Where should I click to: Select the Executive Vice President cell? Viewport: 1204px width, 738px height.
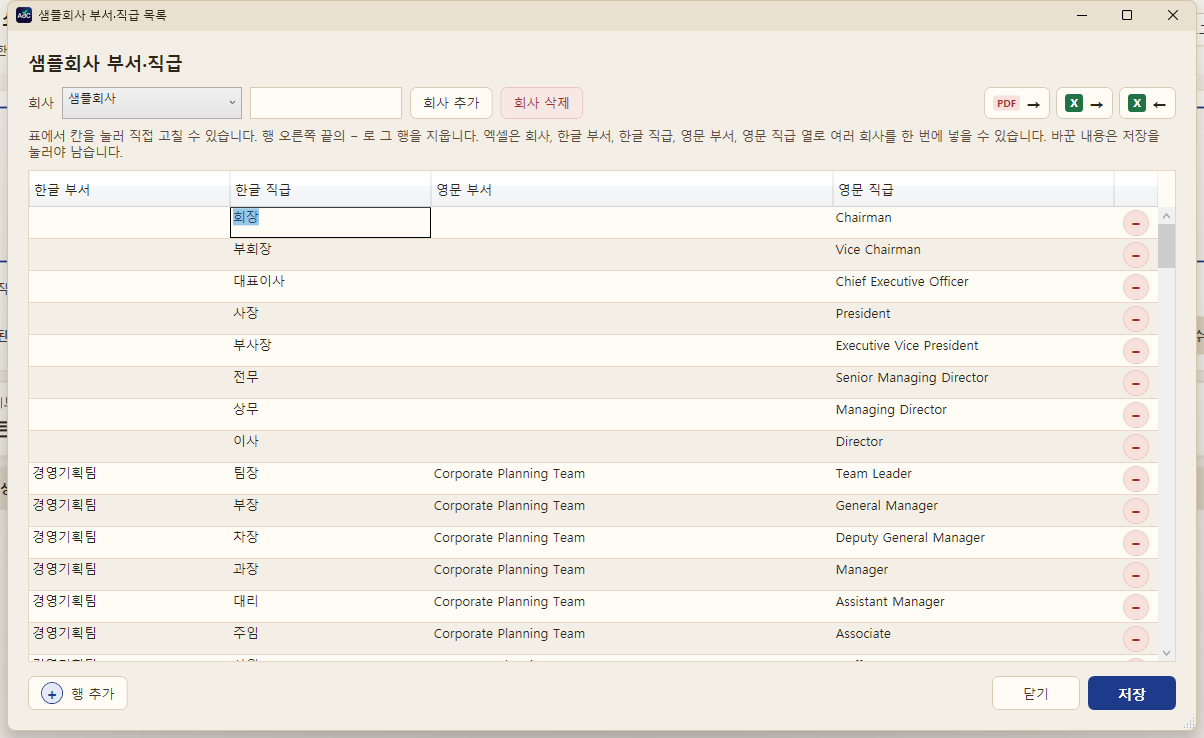(974, 350)
